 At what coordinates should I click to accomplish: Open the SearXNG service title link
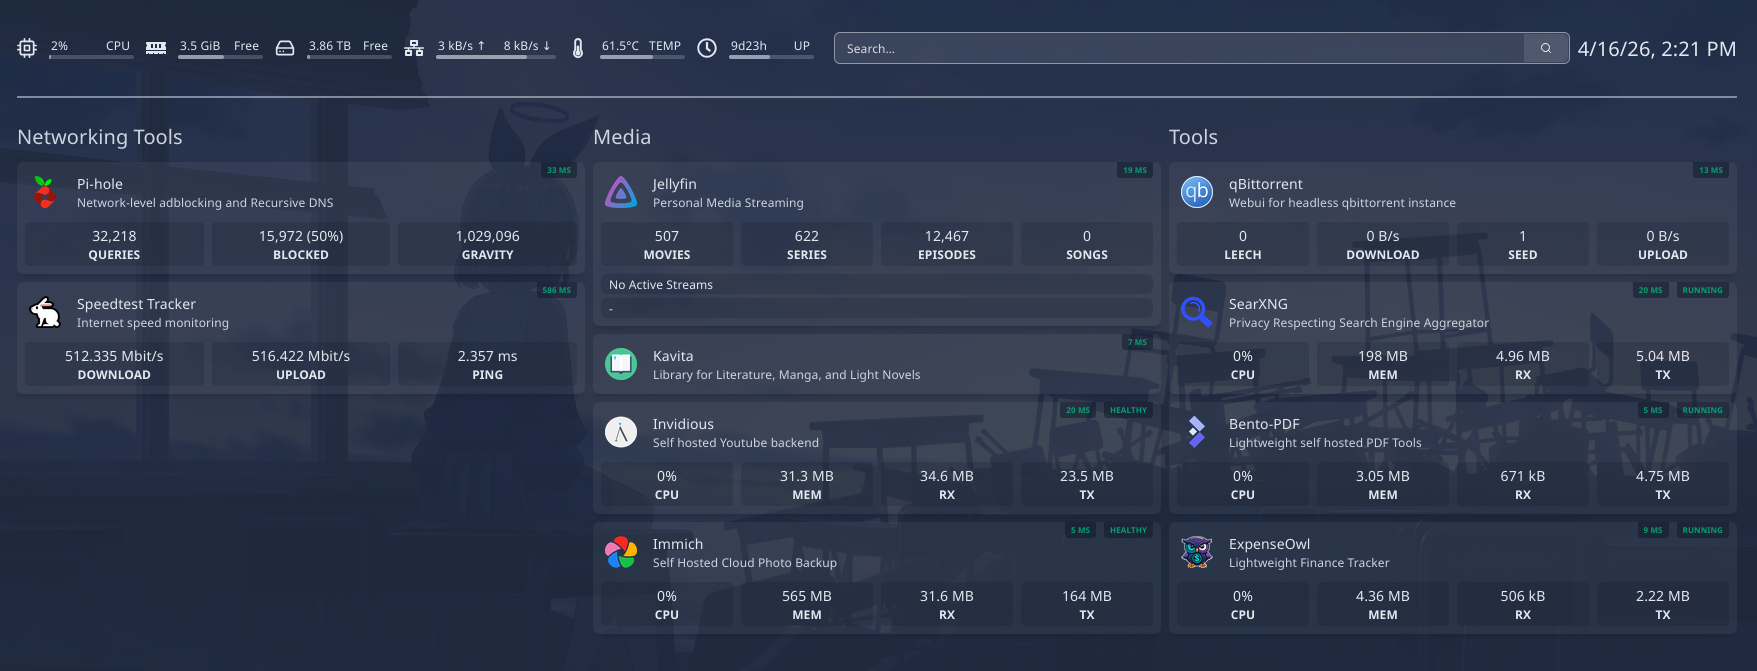tap(1258, 304)
